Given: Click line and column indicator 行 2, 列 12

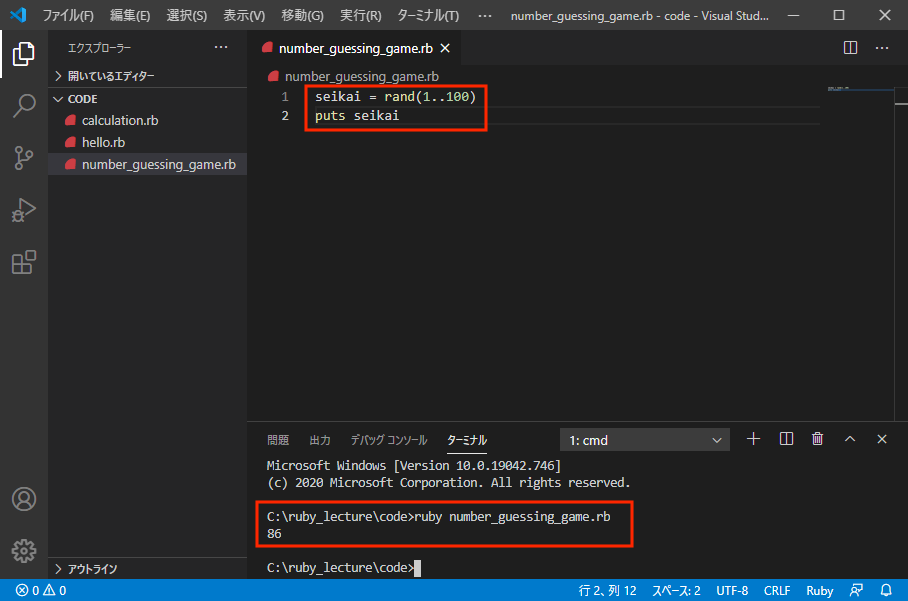Looking at the screenshot, I should [x=607, y=590].
